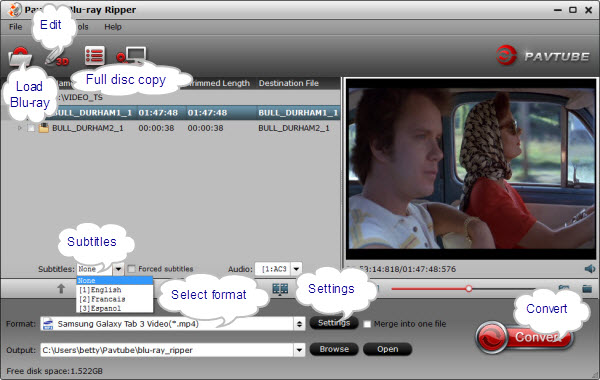Open the Output path dropdown arrow
Screen dimensions: 600x380
pos(299,350)
